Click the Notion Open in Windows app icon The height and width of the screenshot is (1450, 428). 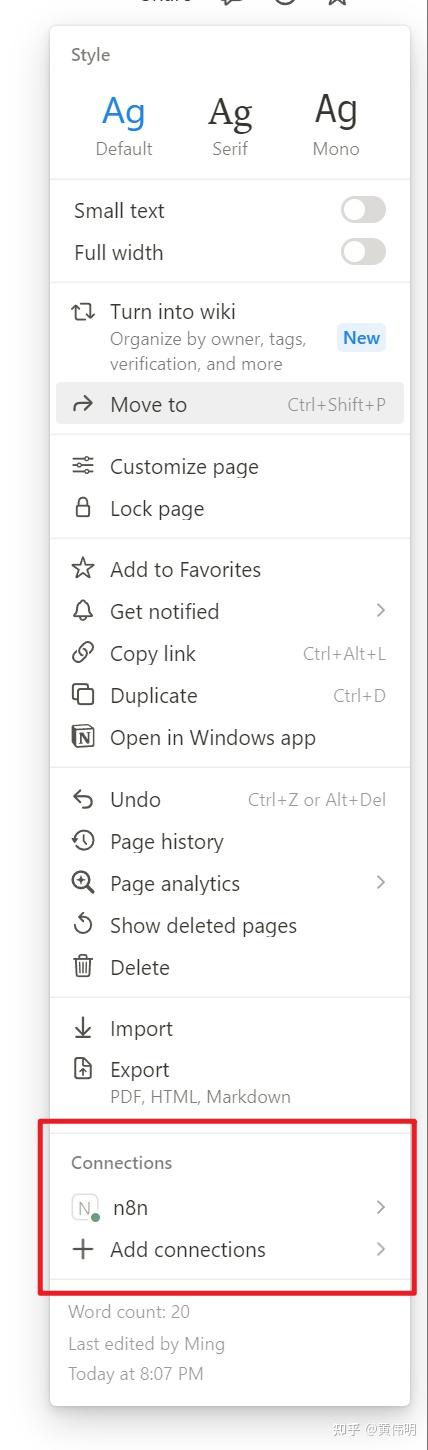83,737
